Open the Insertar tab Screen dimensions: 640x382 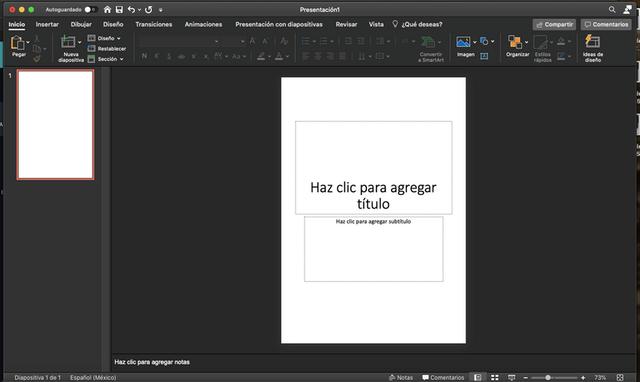[47, 24]
